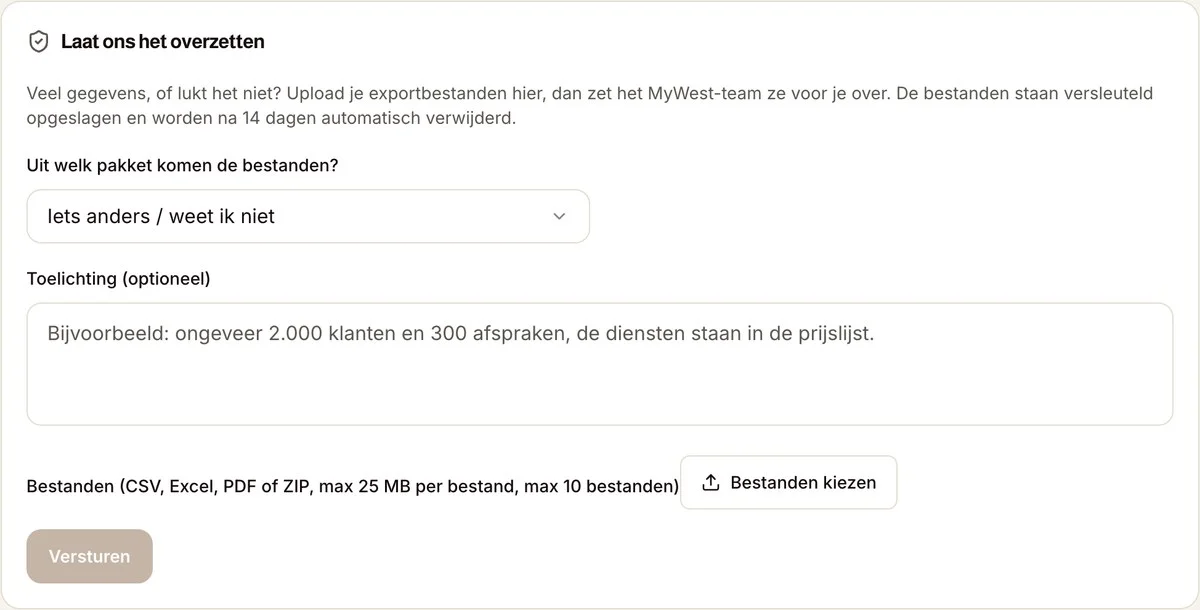Focus the Toelichting text area
The image size is (1200, 610).
coord(600,364)
